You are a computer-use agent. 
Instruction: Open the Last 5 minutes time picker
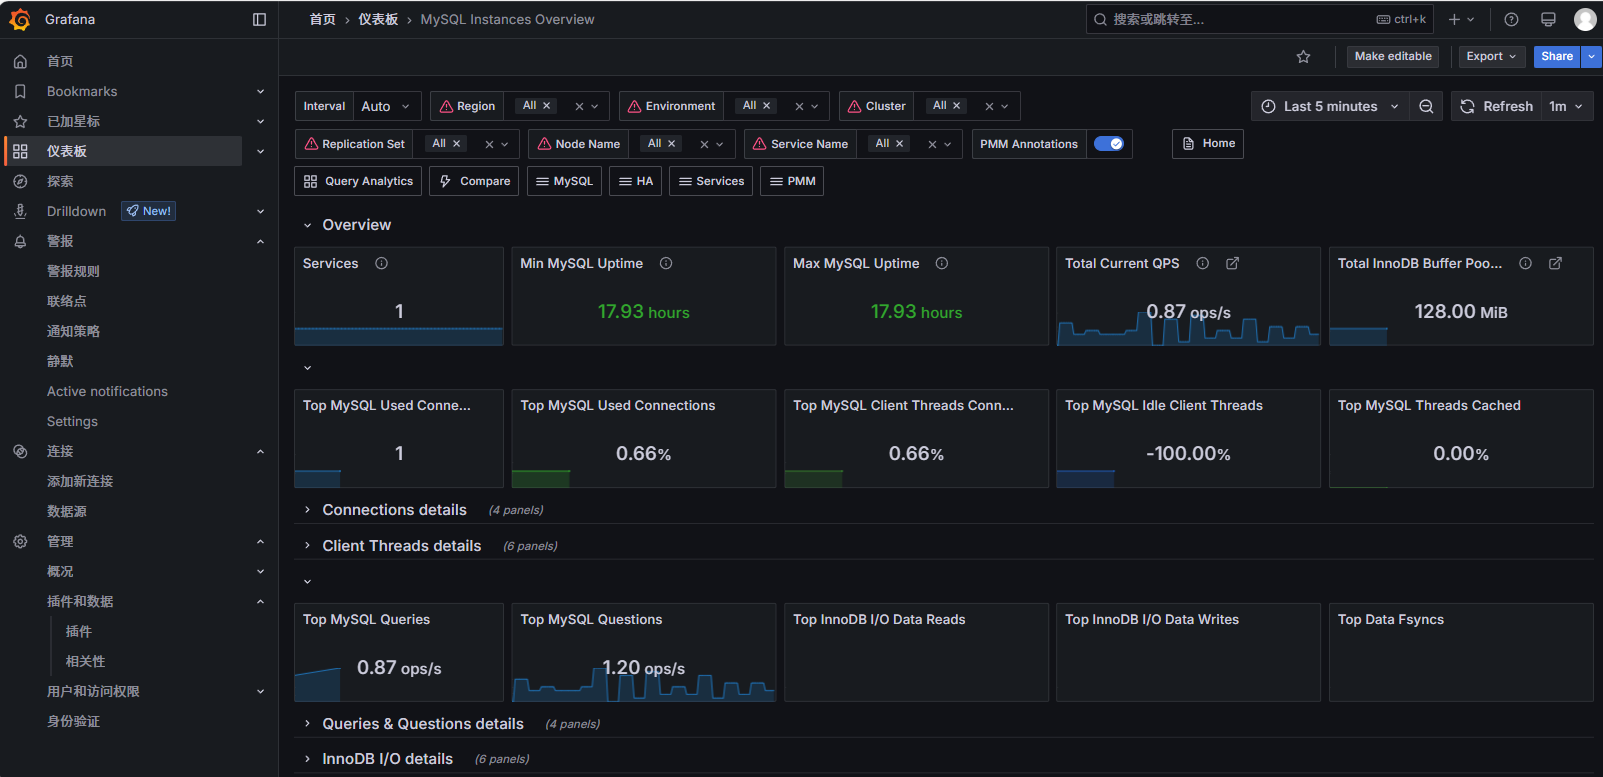click(x=1329, y=106)
